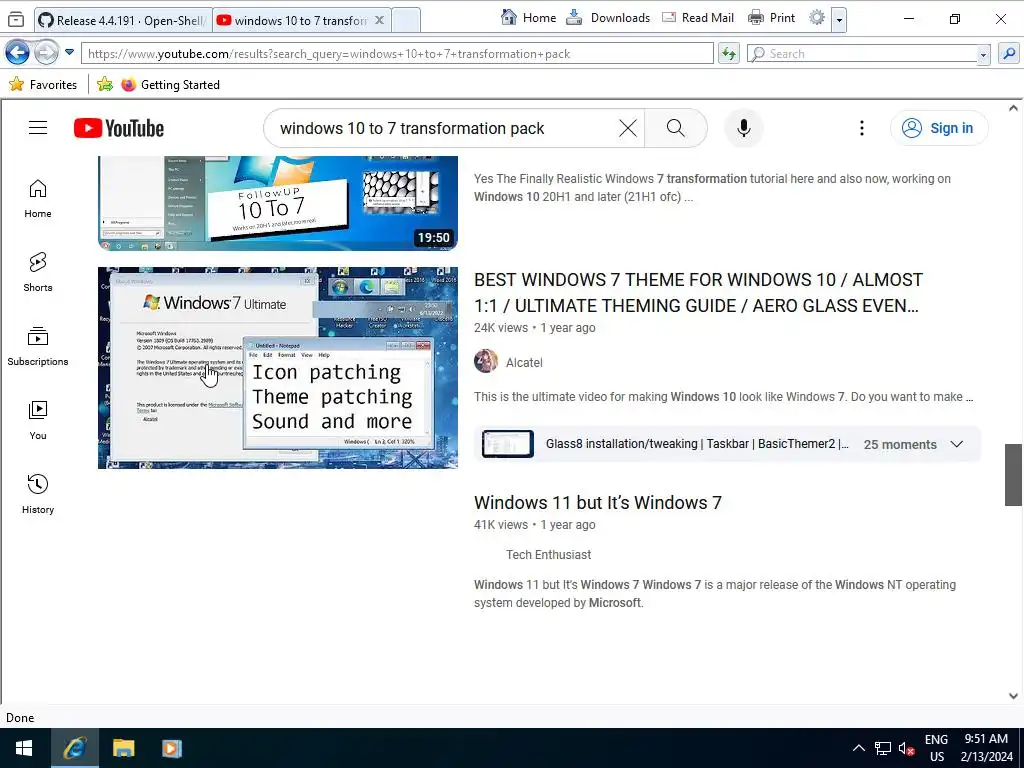Go to Home in YouTube sidebar
This screenshot has width=1024, height=768.
click(x=38, y=199)
